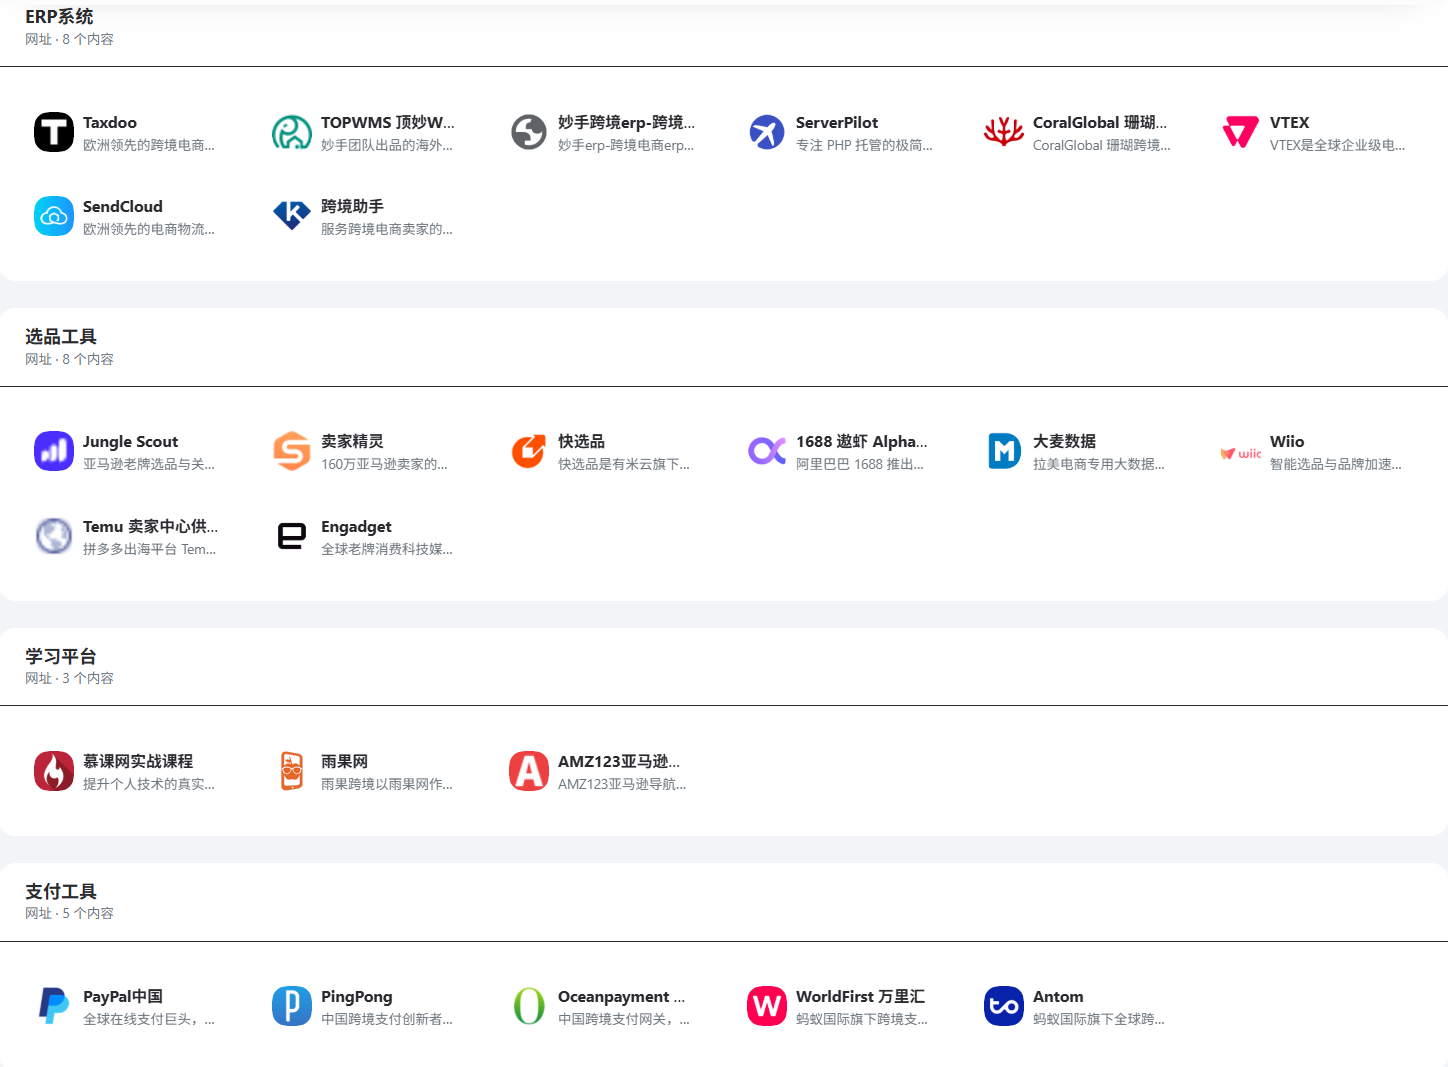The height and width of the screenshot is (1067, 1448).
Task: Open the 快选品 tool link
Action: [601, 451]
